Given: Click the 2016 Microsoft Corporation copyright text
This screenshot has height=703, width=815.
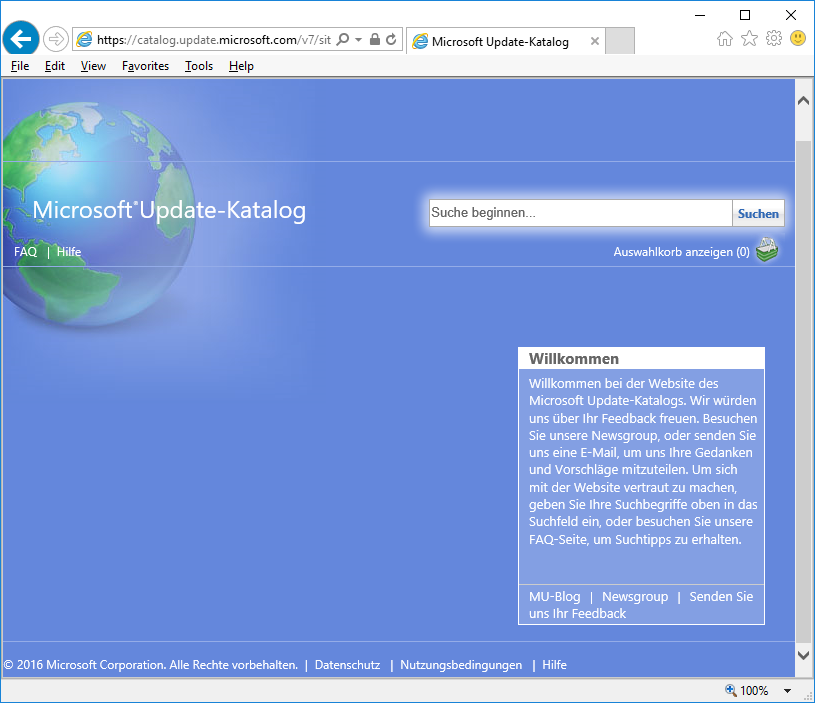Looking at the screenshot, I should [151, 665].
